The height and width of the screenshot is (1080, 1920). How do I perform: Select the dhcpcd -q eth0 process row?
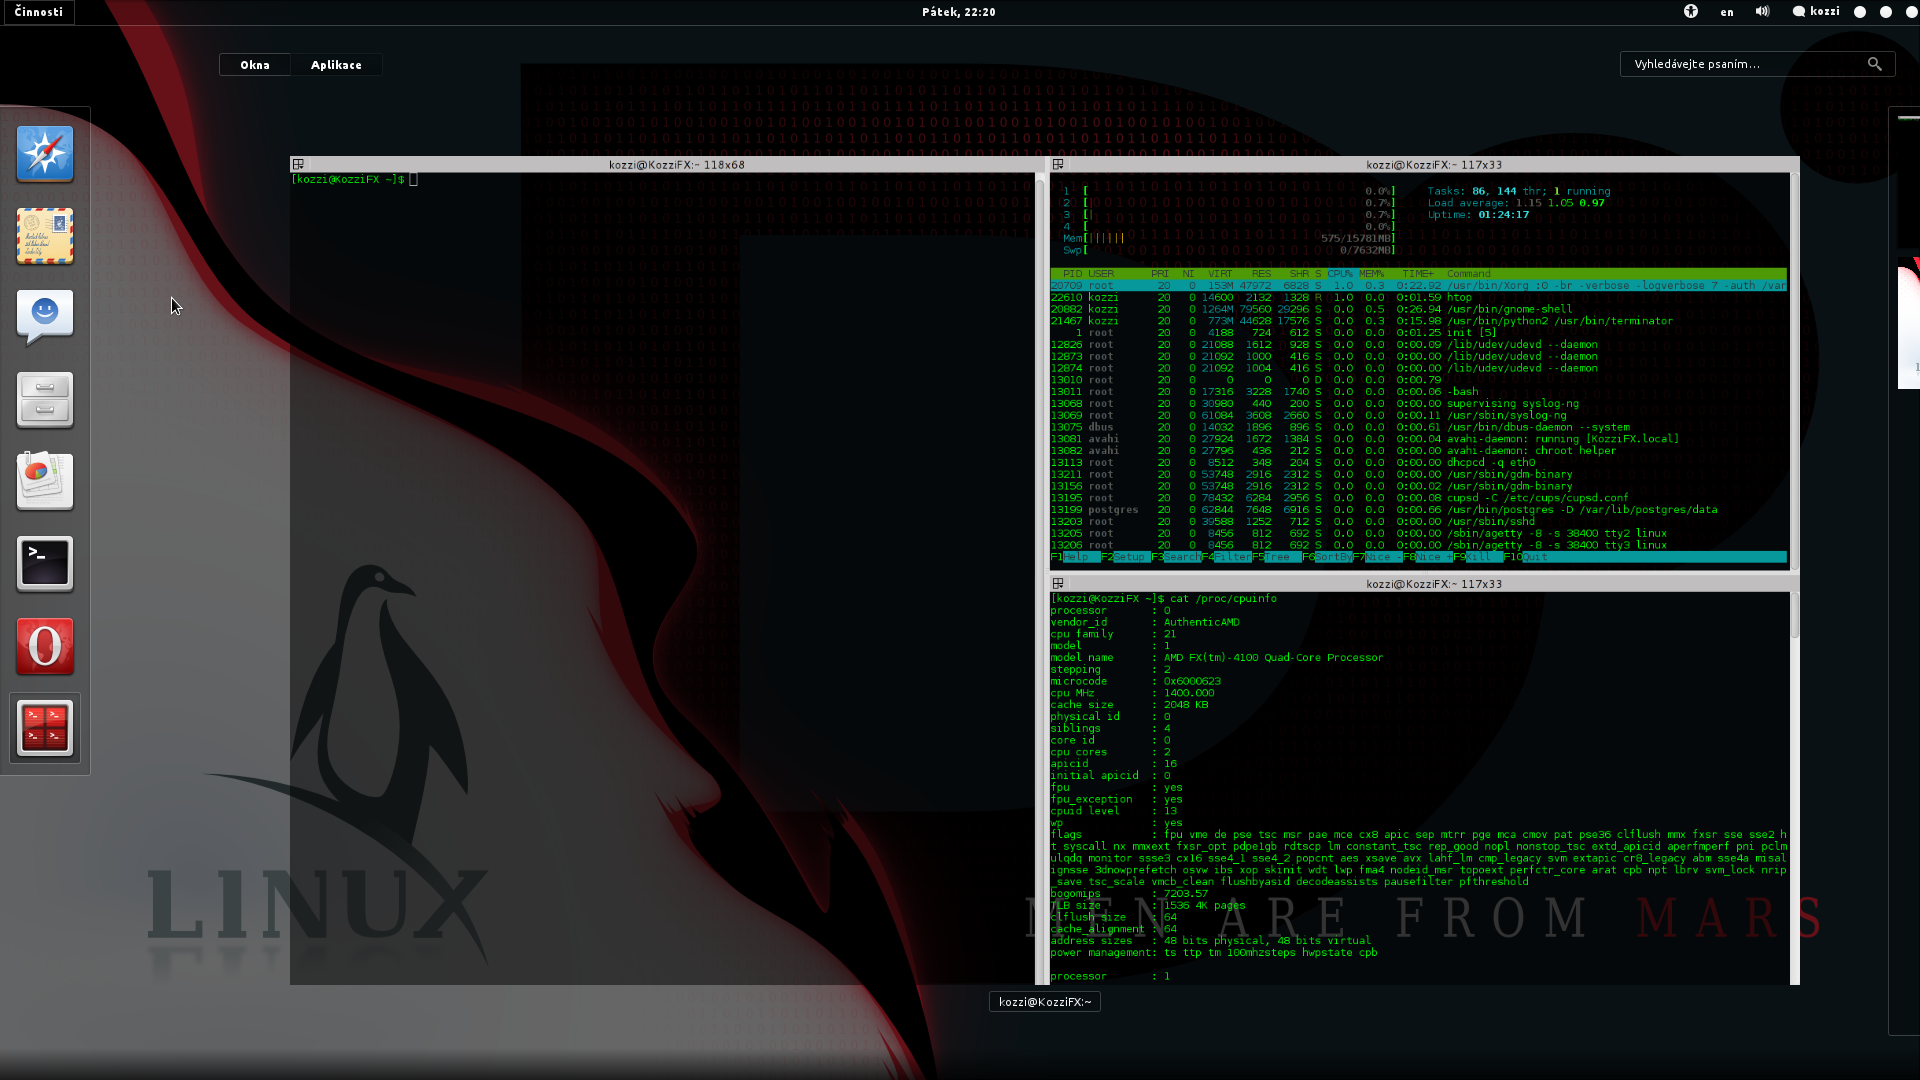pos(1418,463)
